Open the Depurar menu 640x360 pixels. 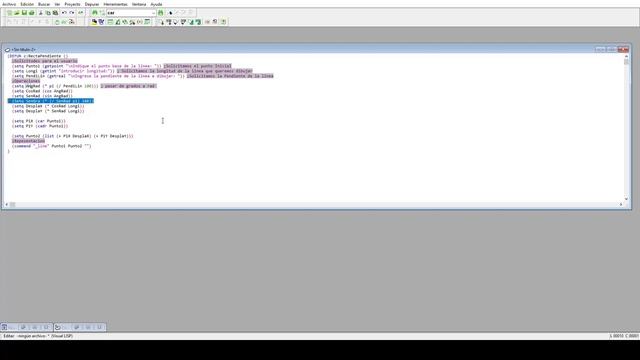click(92, 4)
